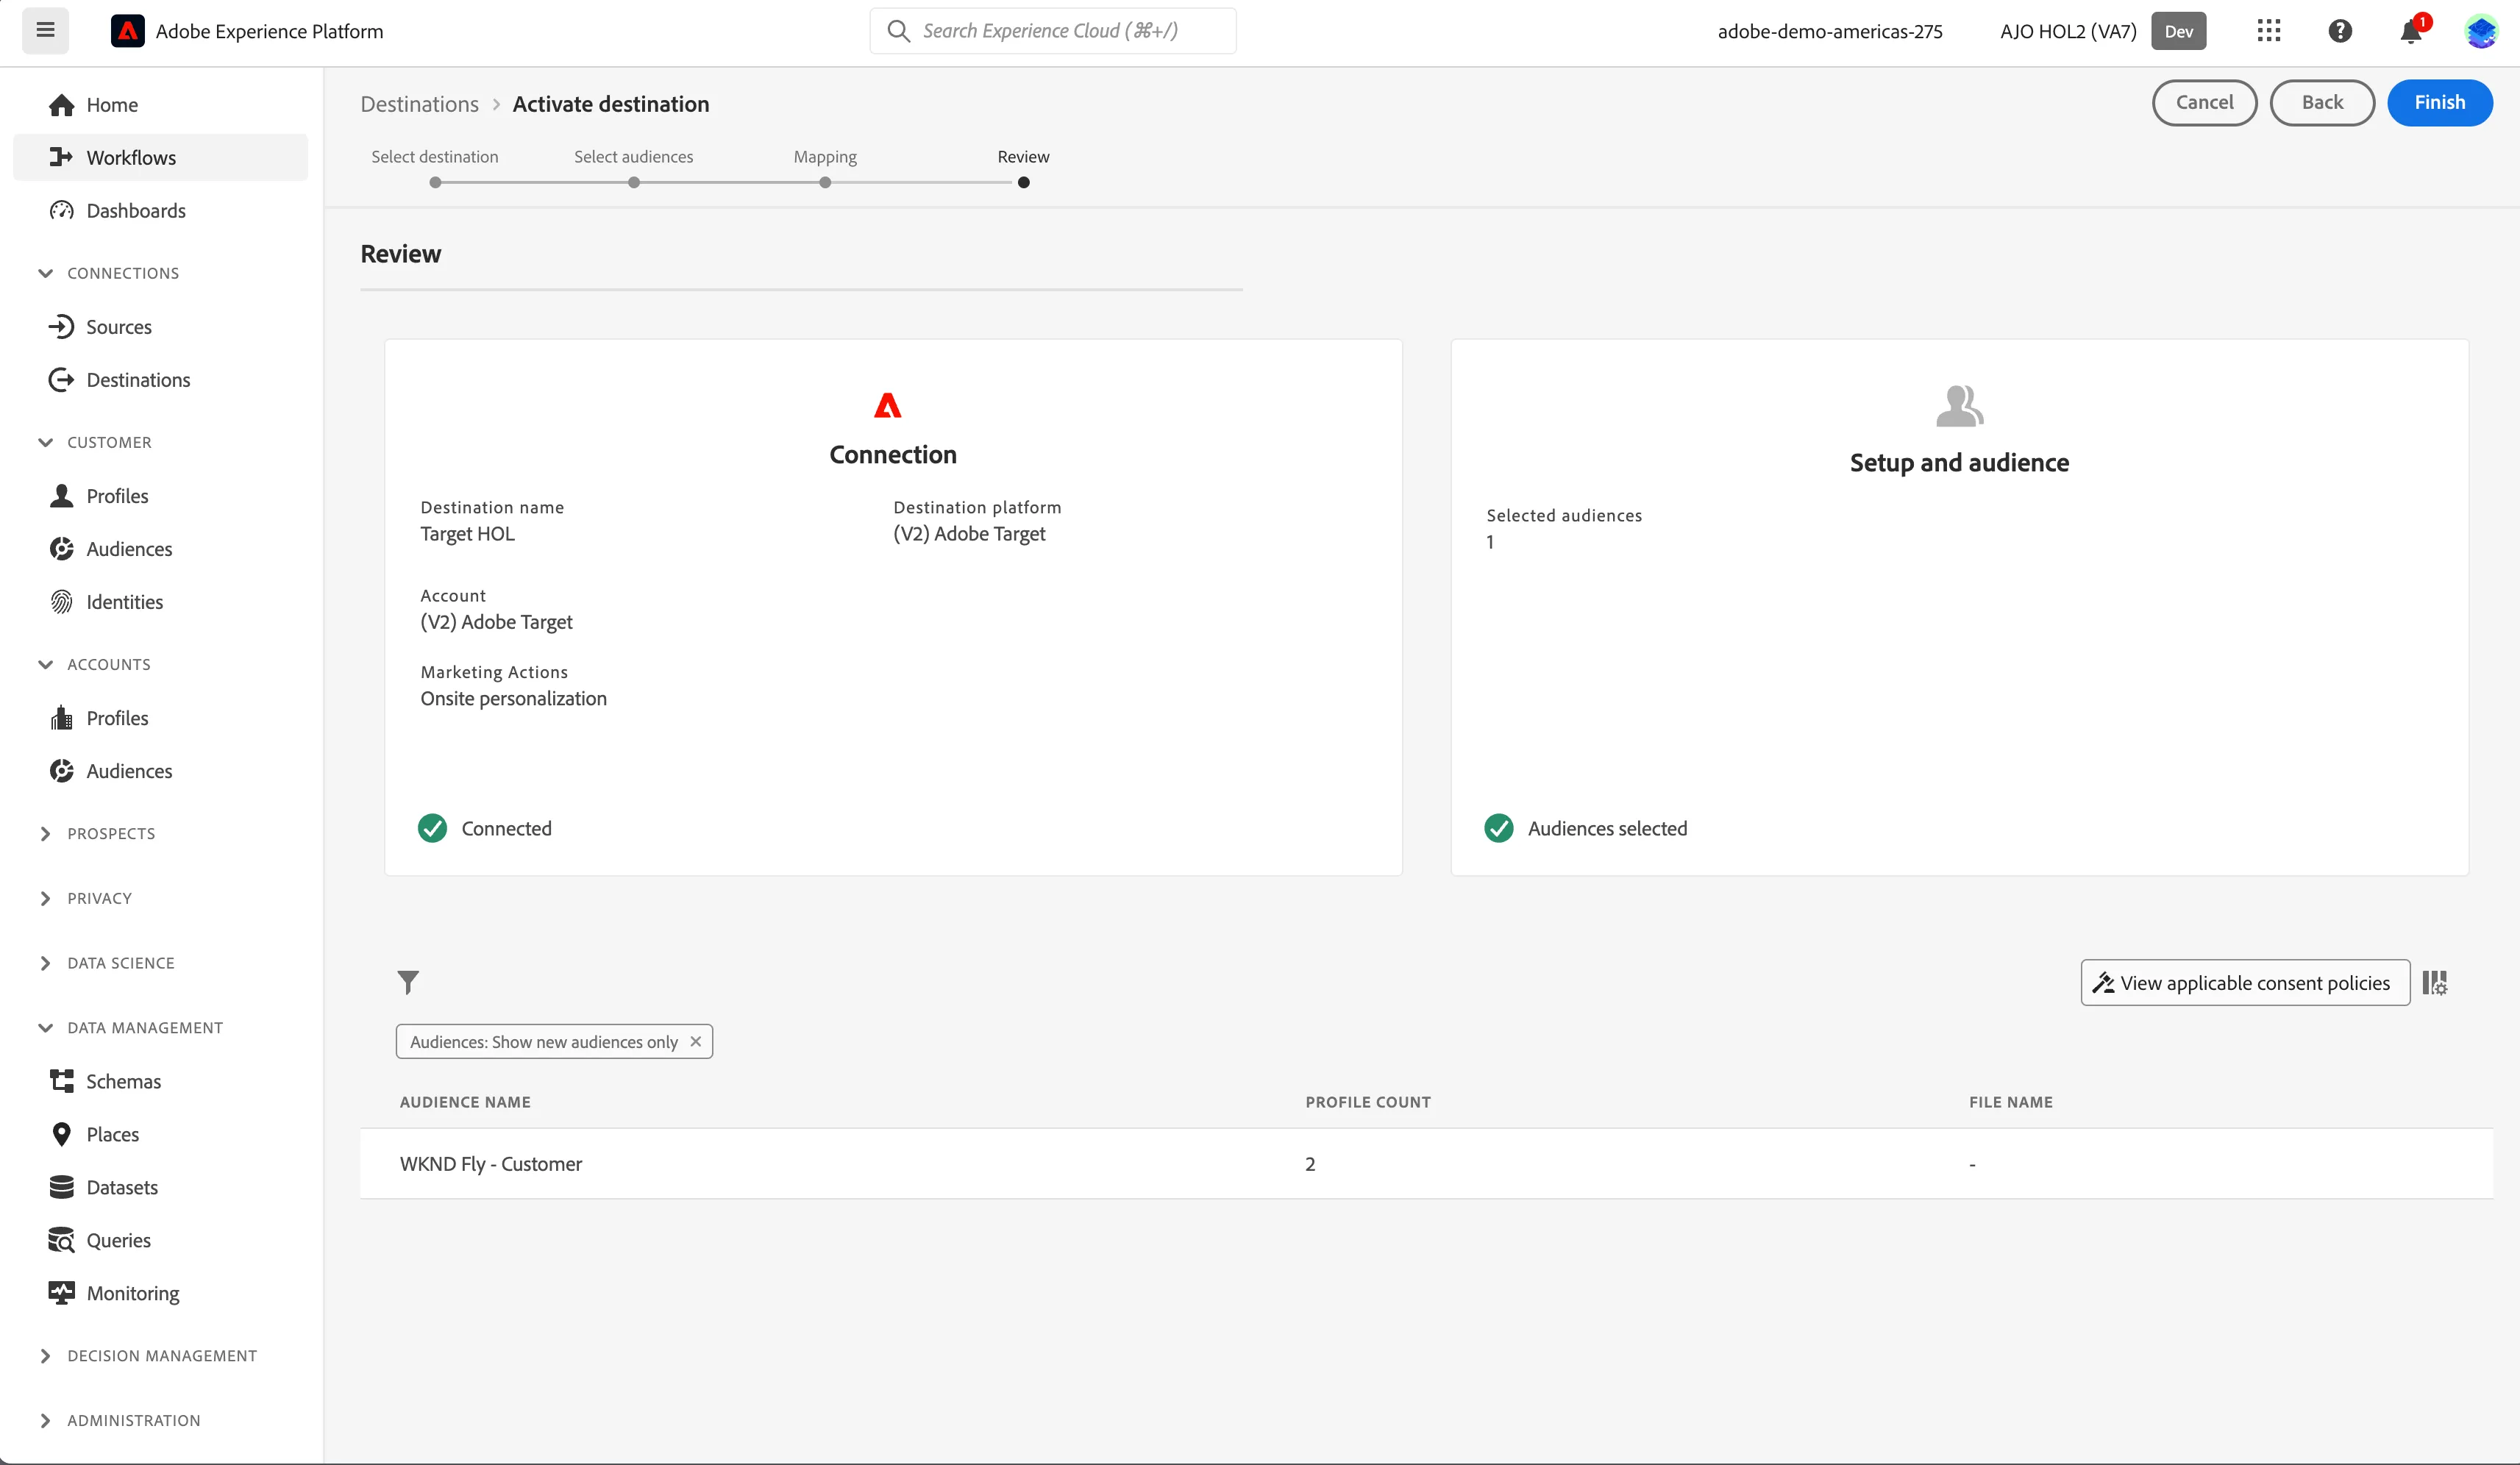Open the column settings icon
Image resolution: width=2520 pixels, height=1465 pixels.
point(2435,983)
